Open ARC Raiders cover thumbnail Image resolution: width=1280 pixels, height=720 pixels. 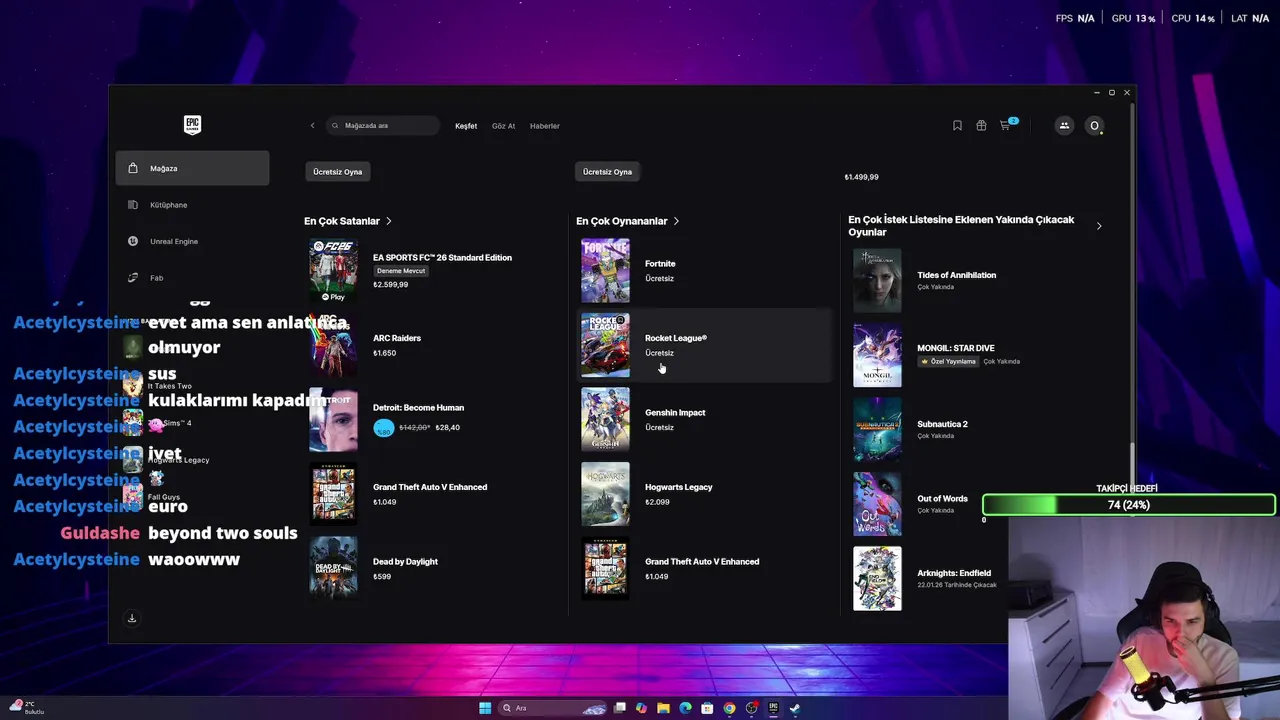point(333,345)
